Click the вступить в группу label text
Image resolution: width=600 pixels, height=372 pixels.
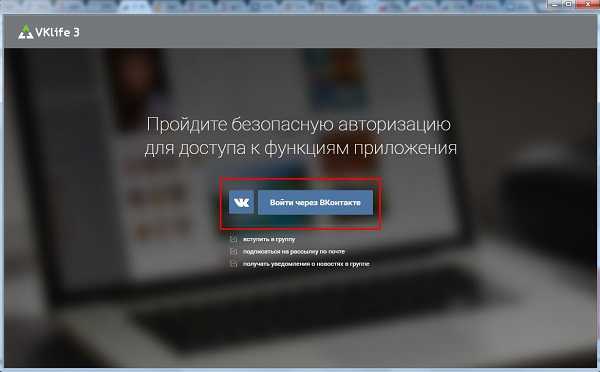[269, 239]
